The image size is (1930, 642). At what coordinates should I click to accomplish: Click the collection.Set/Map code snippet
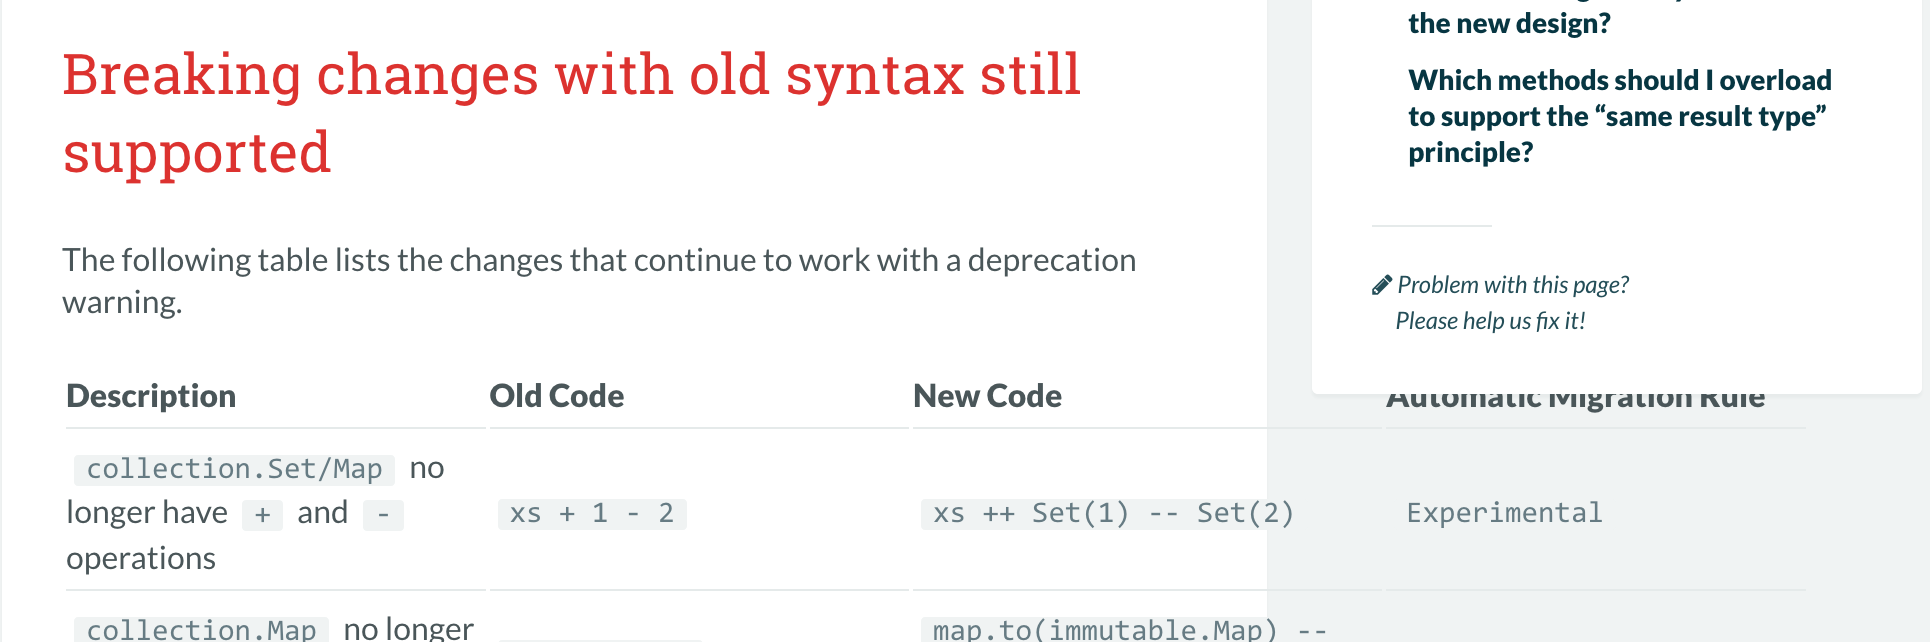(234, 469)
